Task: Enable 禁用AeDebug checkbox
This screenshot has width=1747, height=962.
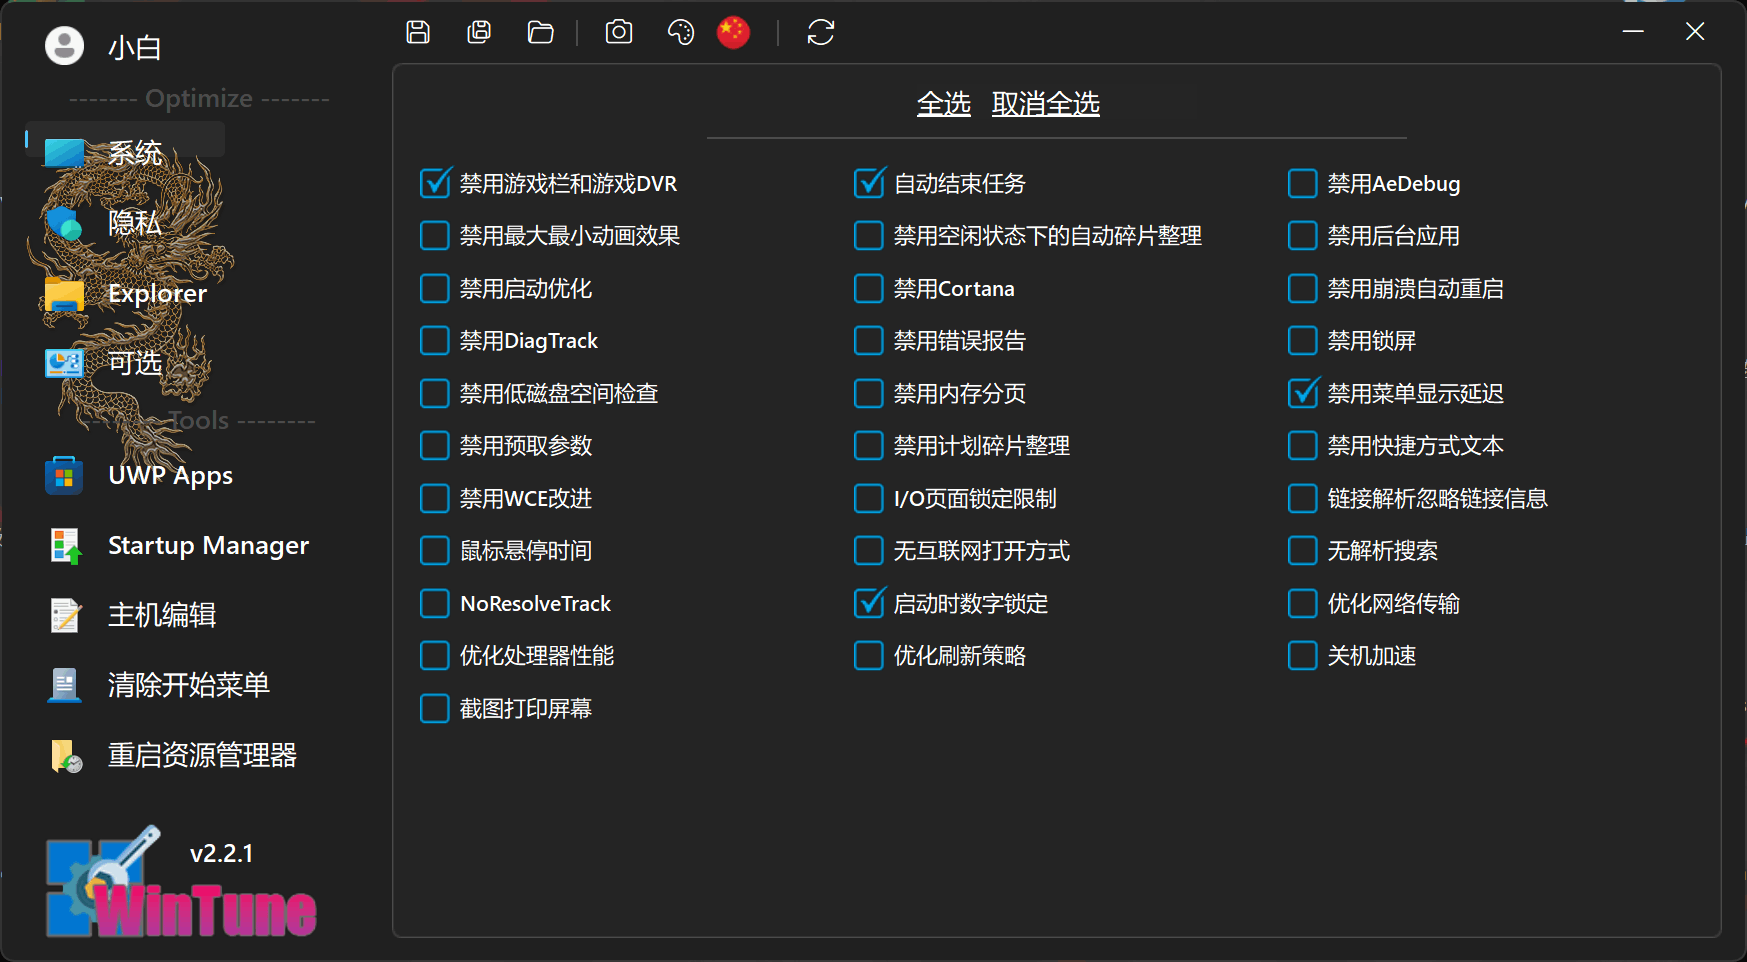Action: click(1302, 184)
